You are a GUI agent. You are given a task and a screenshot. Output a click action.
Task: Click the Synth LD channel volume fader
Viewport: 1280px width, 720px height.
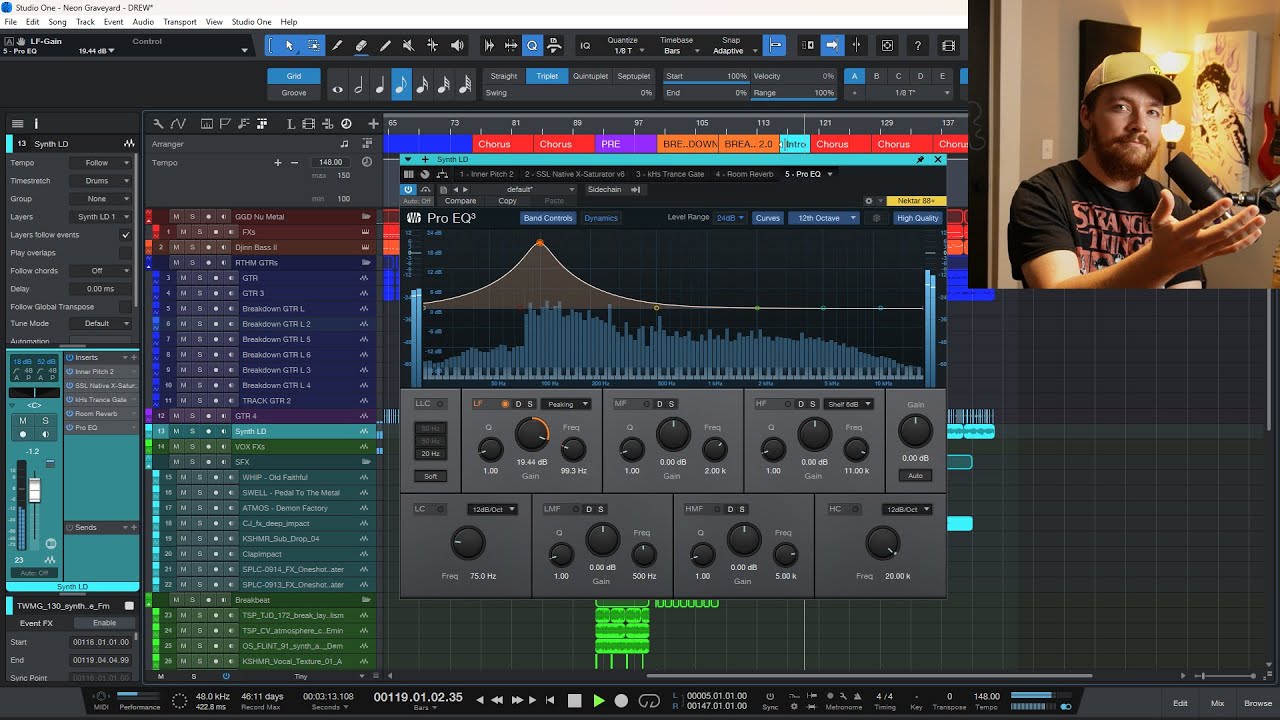tap(34, 490)
